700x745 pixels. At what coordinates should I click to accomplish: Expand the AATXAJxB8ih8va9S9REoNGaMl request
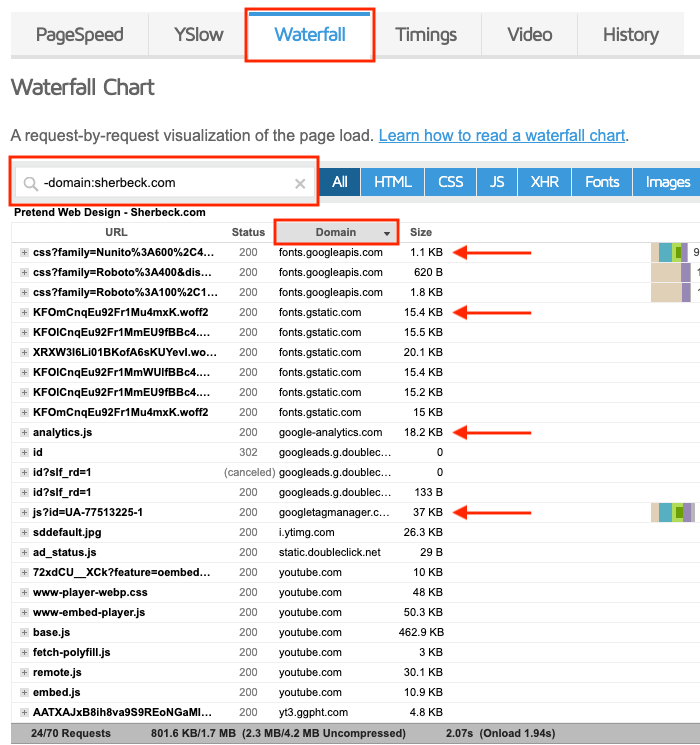pyautogui.click(x=24, y=712)
